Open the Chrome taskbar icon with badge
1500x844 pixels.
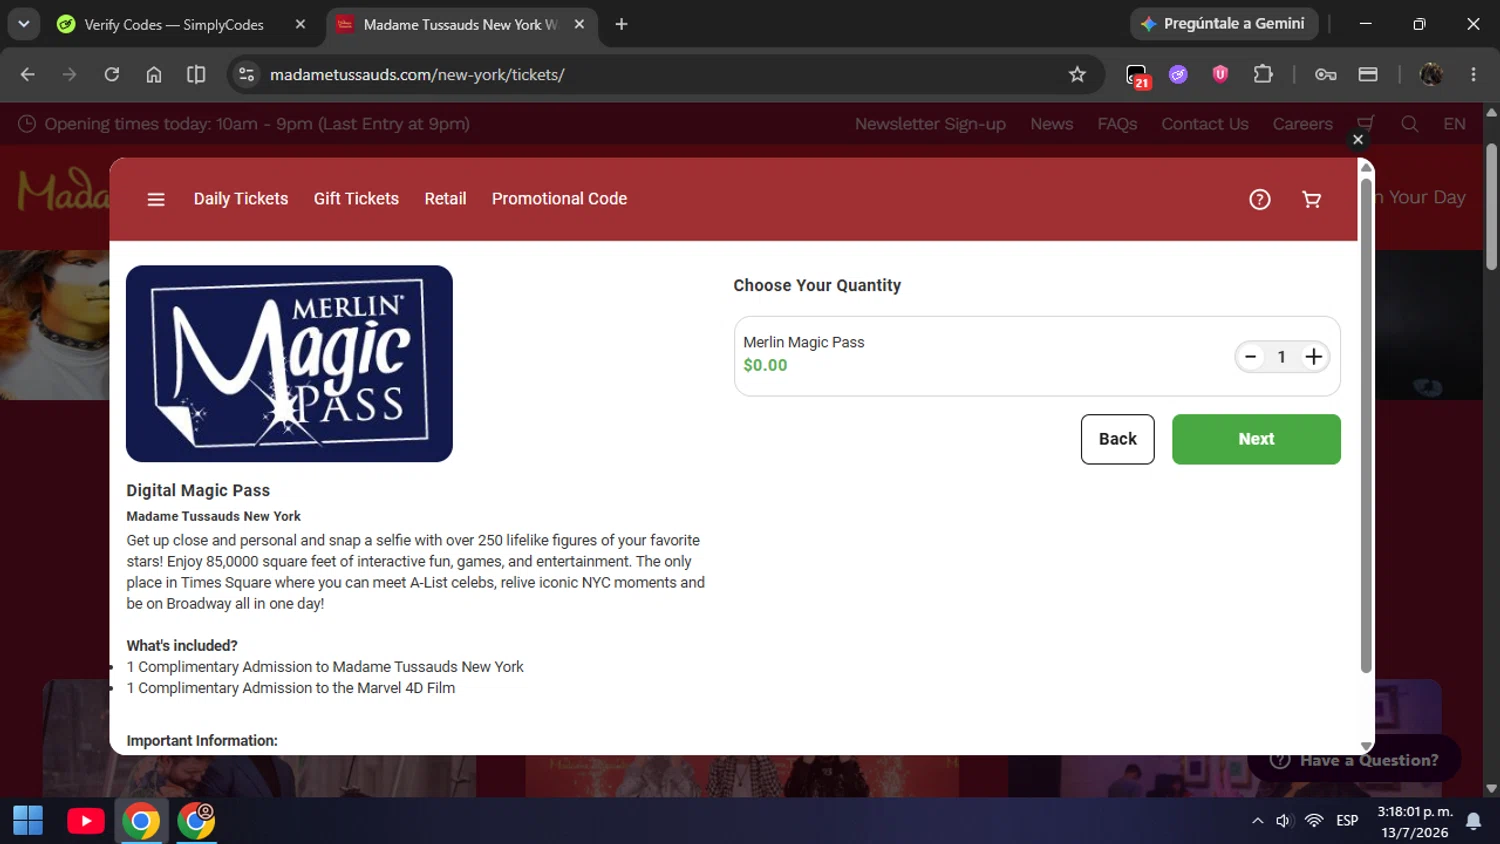(x=197, y=821)
